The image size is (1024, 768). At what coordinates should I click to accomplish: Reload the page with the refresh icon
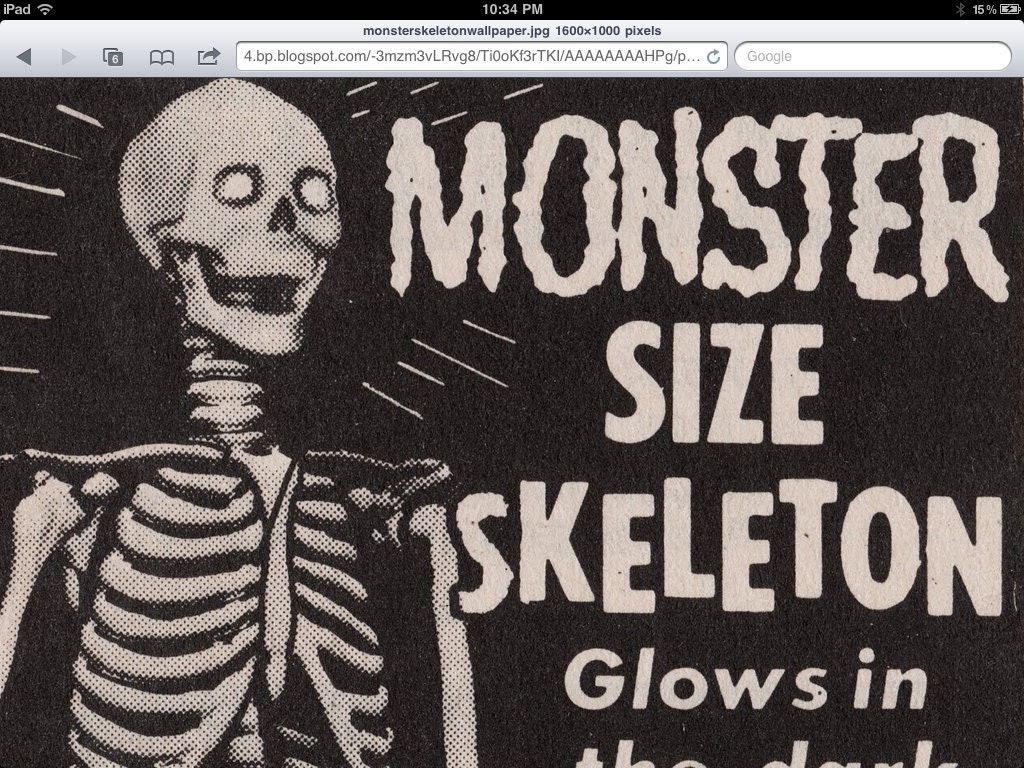714,57
